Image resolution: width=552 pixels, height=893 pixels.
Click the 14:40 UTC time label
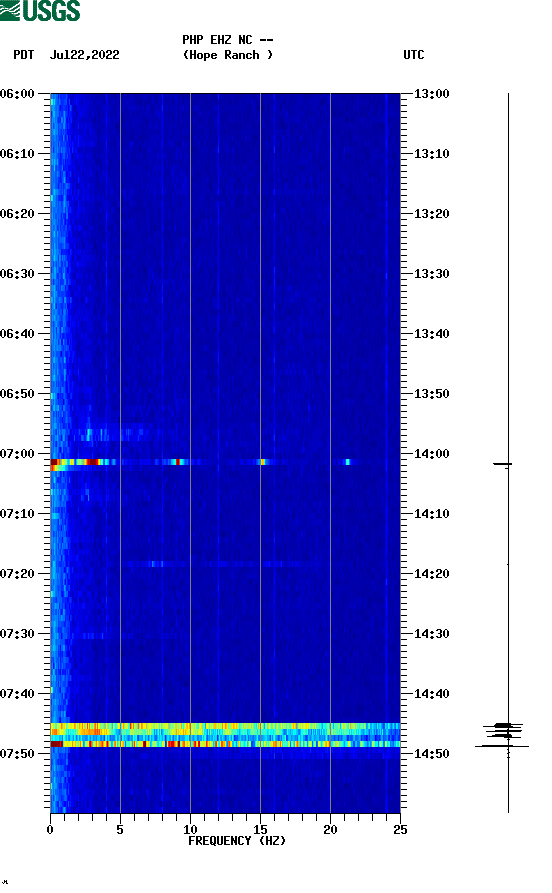tap(432, 694)
